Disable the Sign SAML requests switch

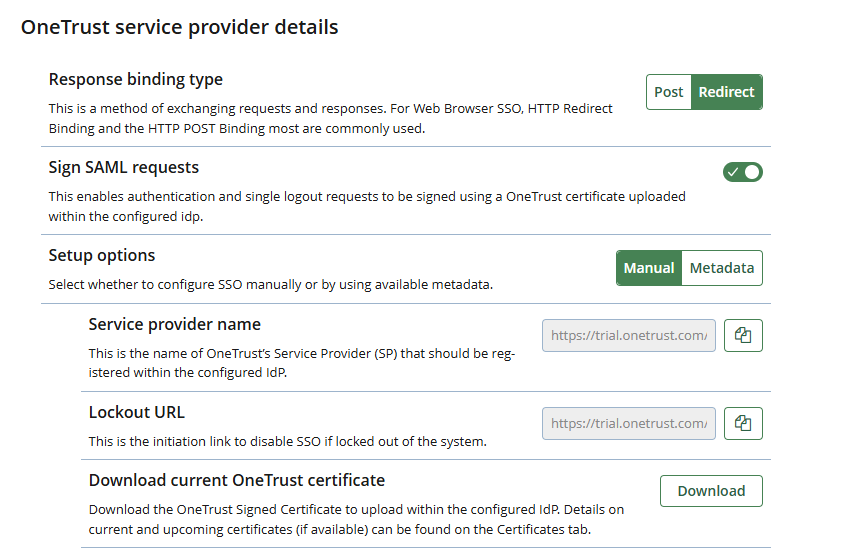(x=742, y=172)
